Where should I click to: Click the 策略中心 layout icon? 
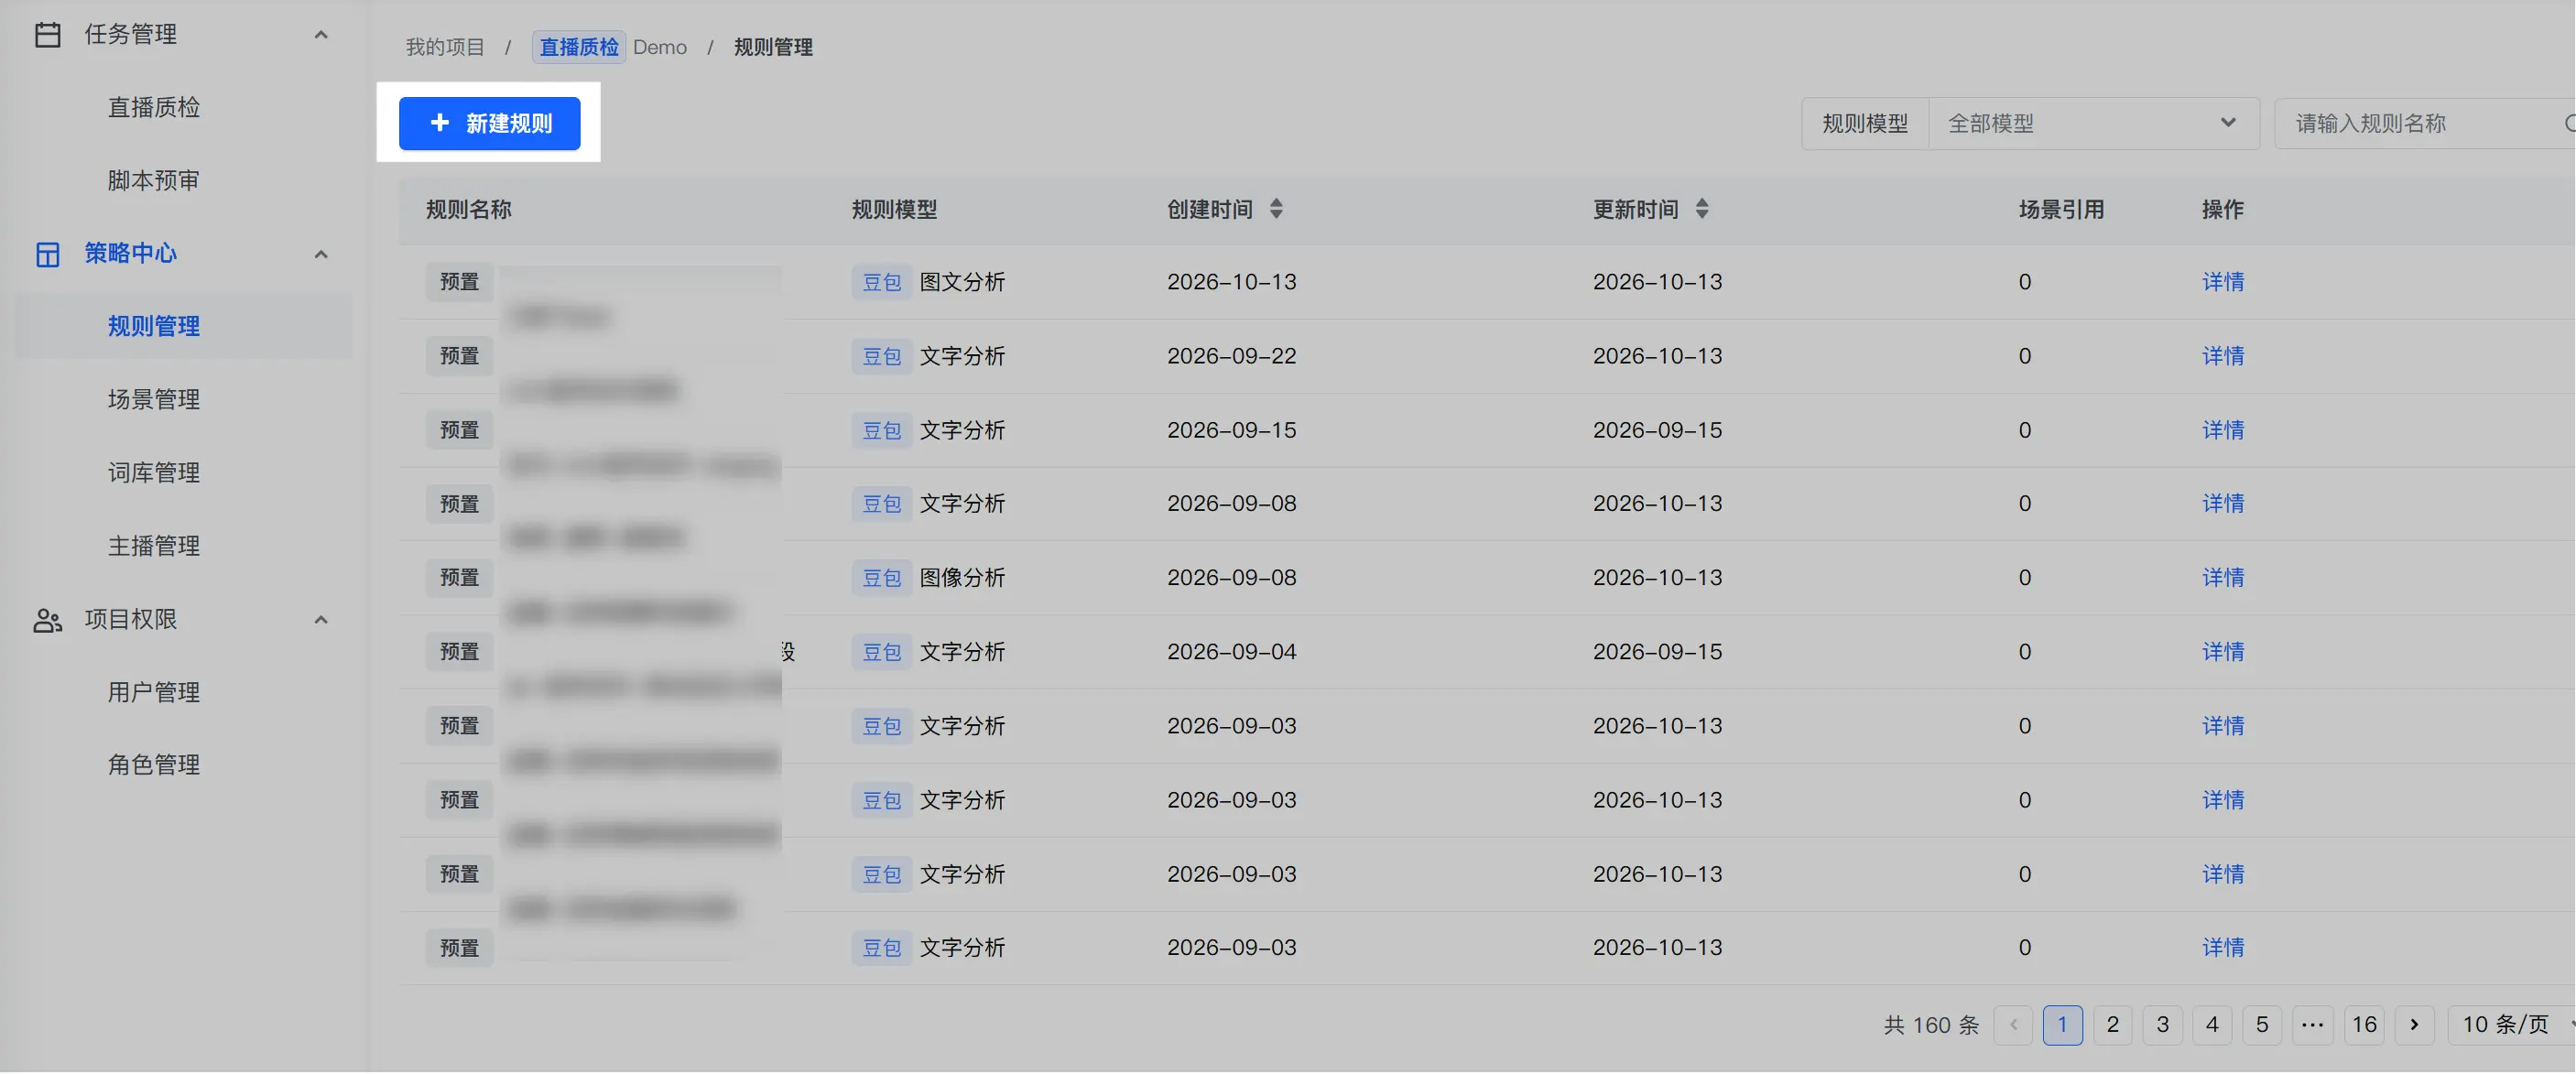[47, 254]
